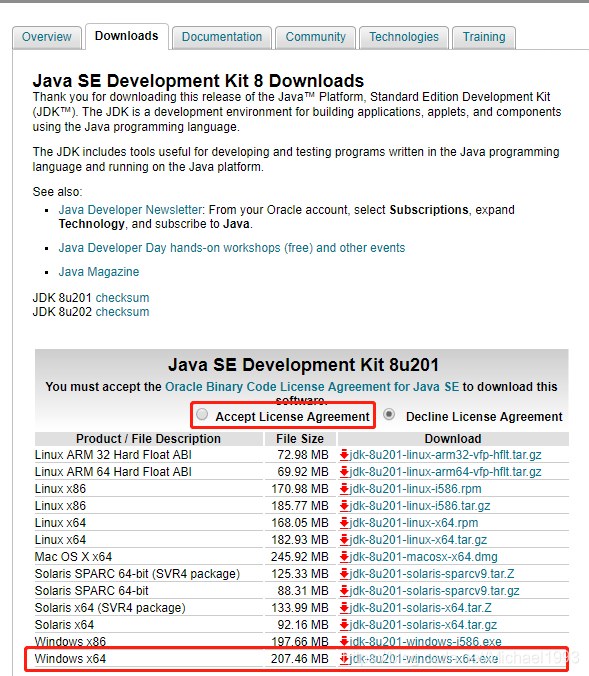Click the 72.98 MB file size cell

pyautogui.click(x=303, y=455)
